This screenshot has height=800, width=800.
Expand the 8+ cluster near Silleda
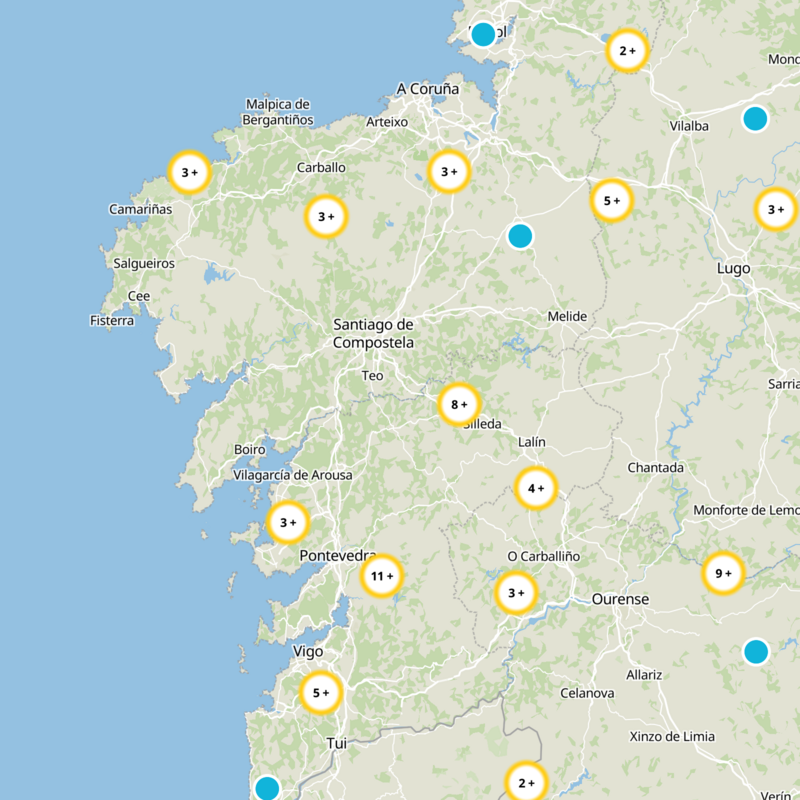click(x=459, y=404)
